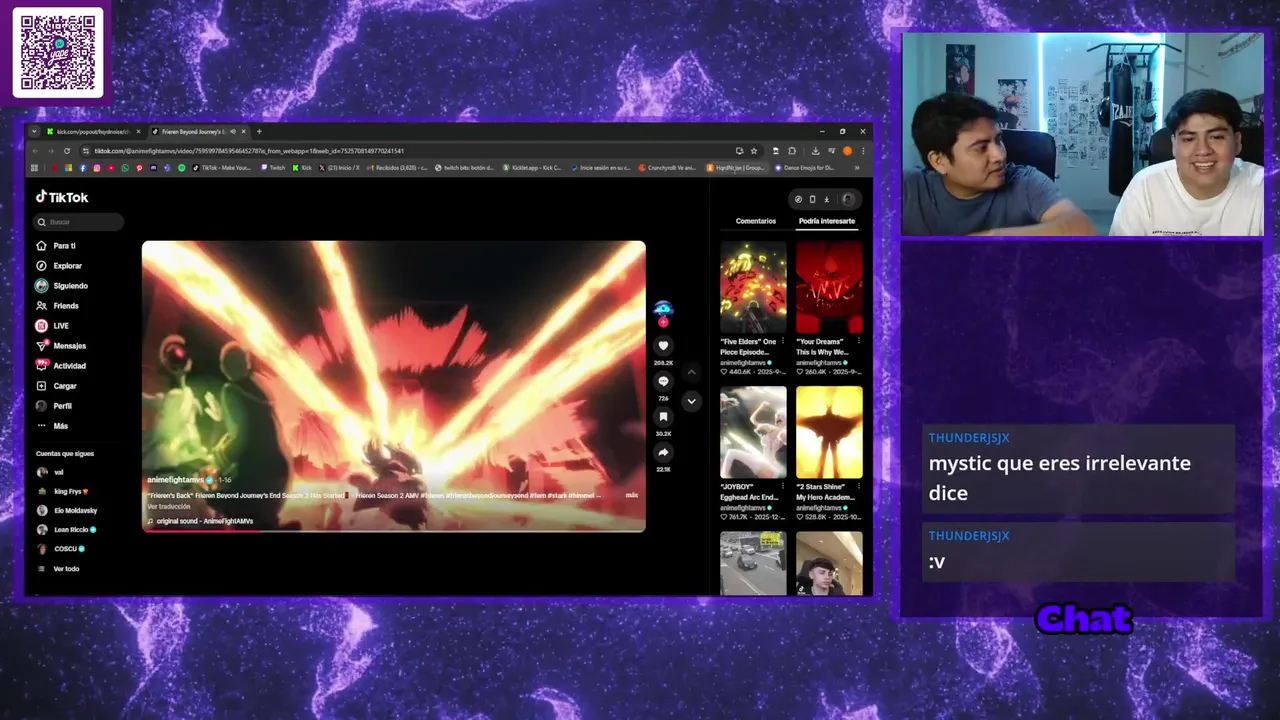Open options for "Five Elders" video
Image resolution: width=1280 pixels, height=720 pixels.
pyautogui.click(x=782, y=341)
